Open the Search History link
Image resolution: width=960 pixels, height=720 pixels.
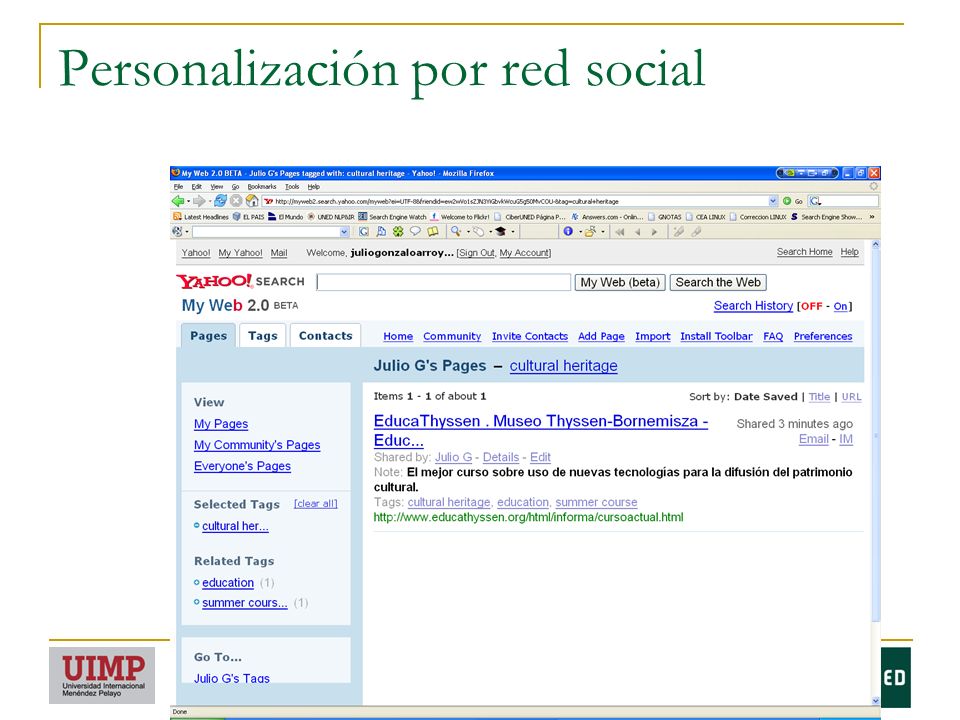point(753,306)
